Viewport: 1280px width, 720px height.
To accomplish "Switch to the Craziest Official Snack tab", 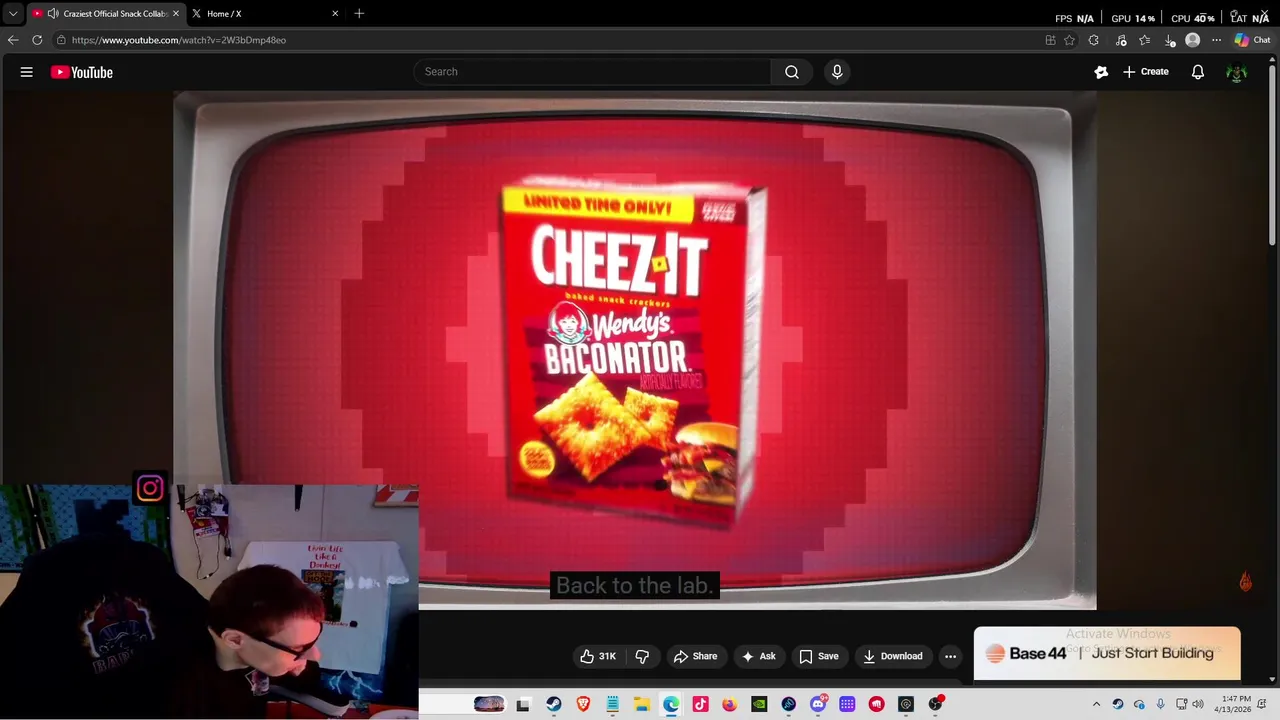I will click(108, 14).
